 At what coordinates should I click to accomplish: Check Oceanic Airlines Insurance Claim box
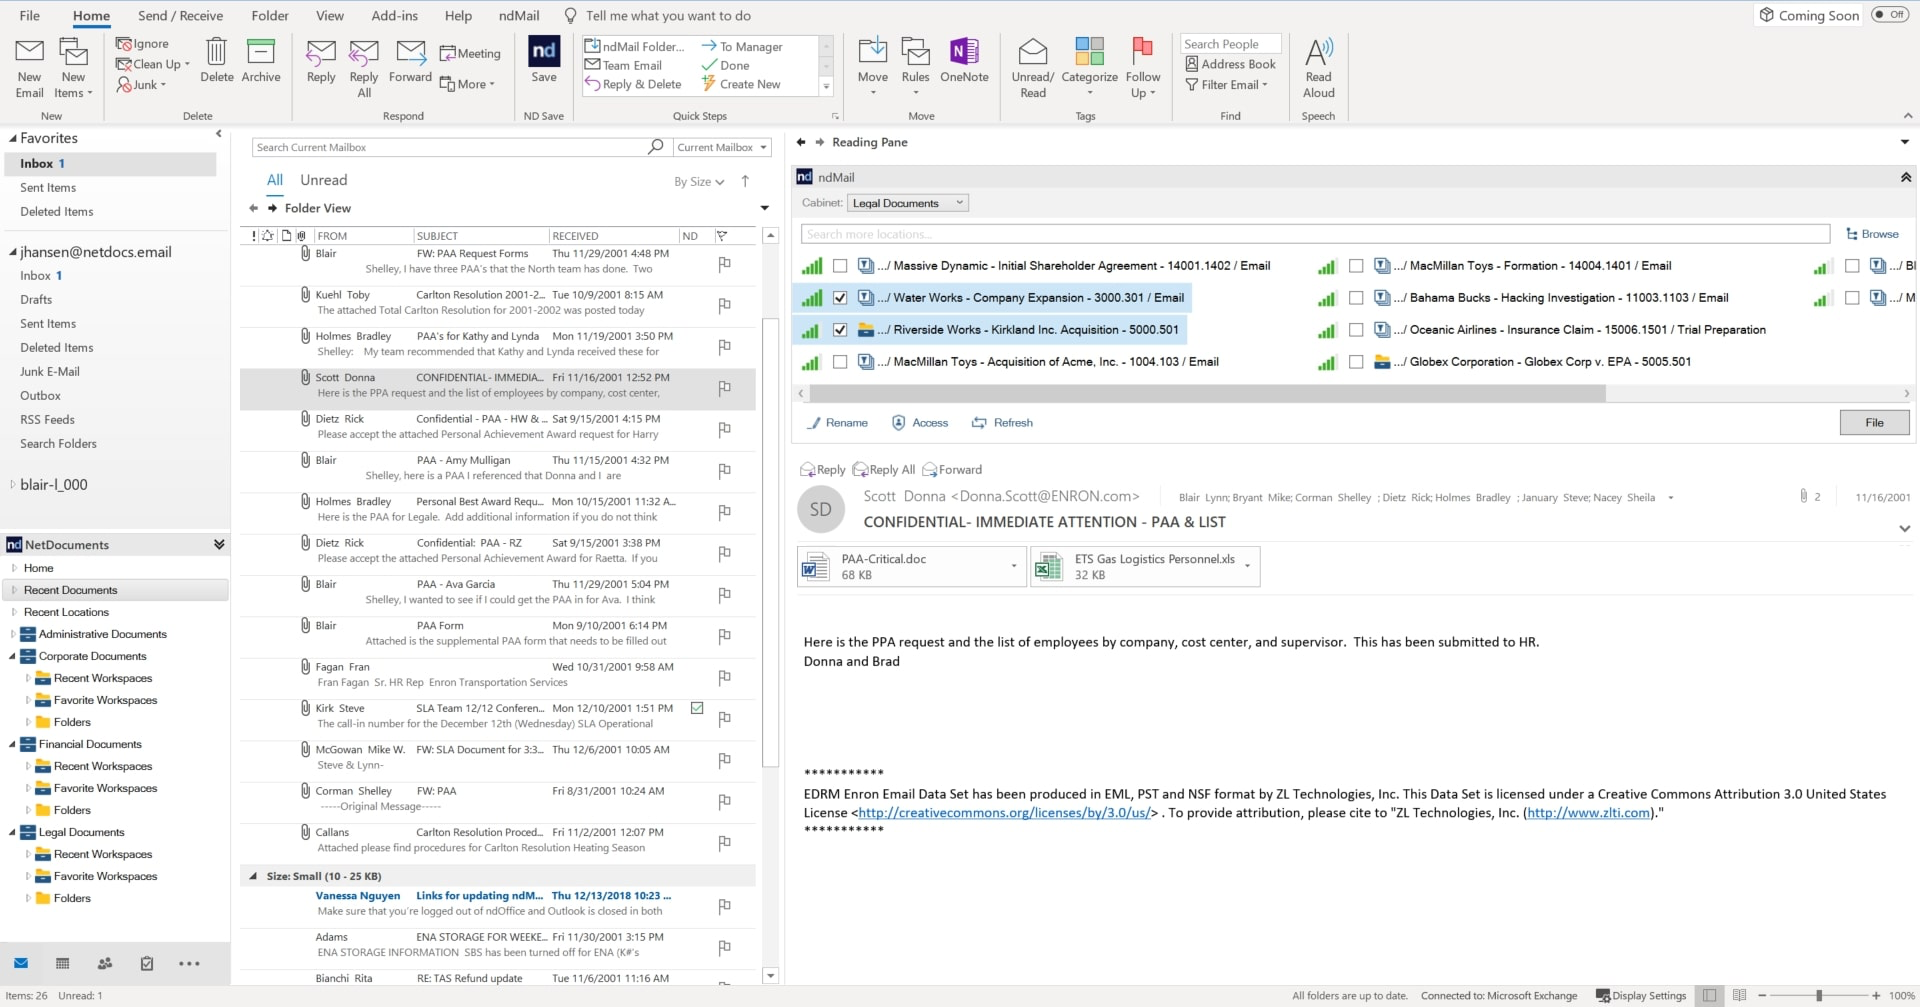tap(1356, 330)
